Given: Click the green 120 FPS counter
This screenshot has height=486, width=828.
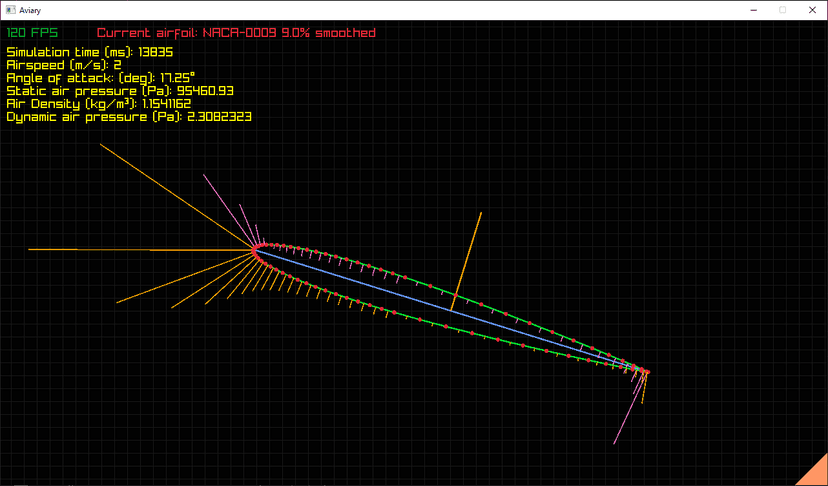Looking at the screenshot, I should [32, 33].
